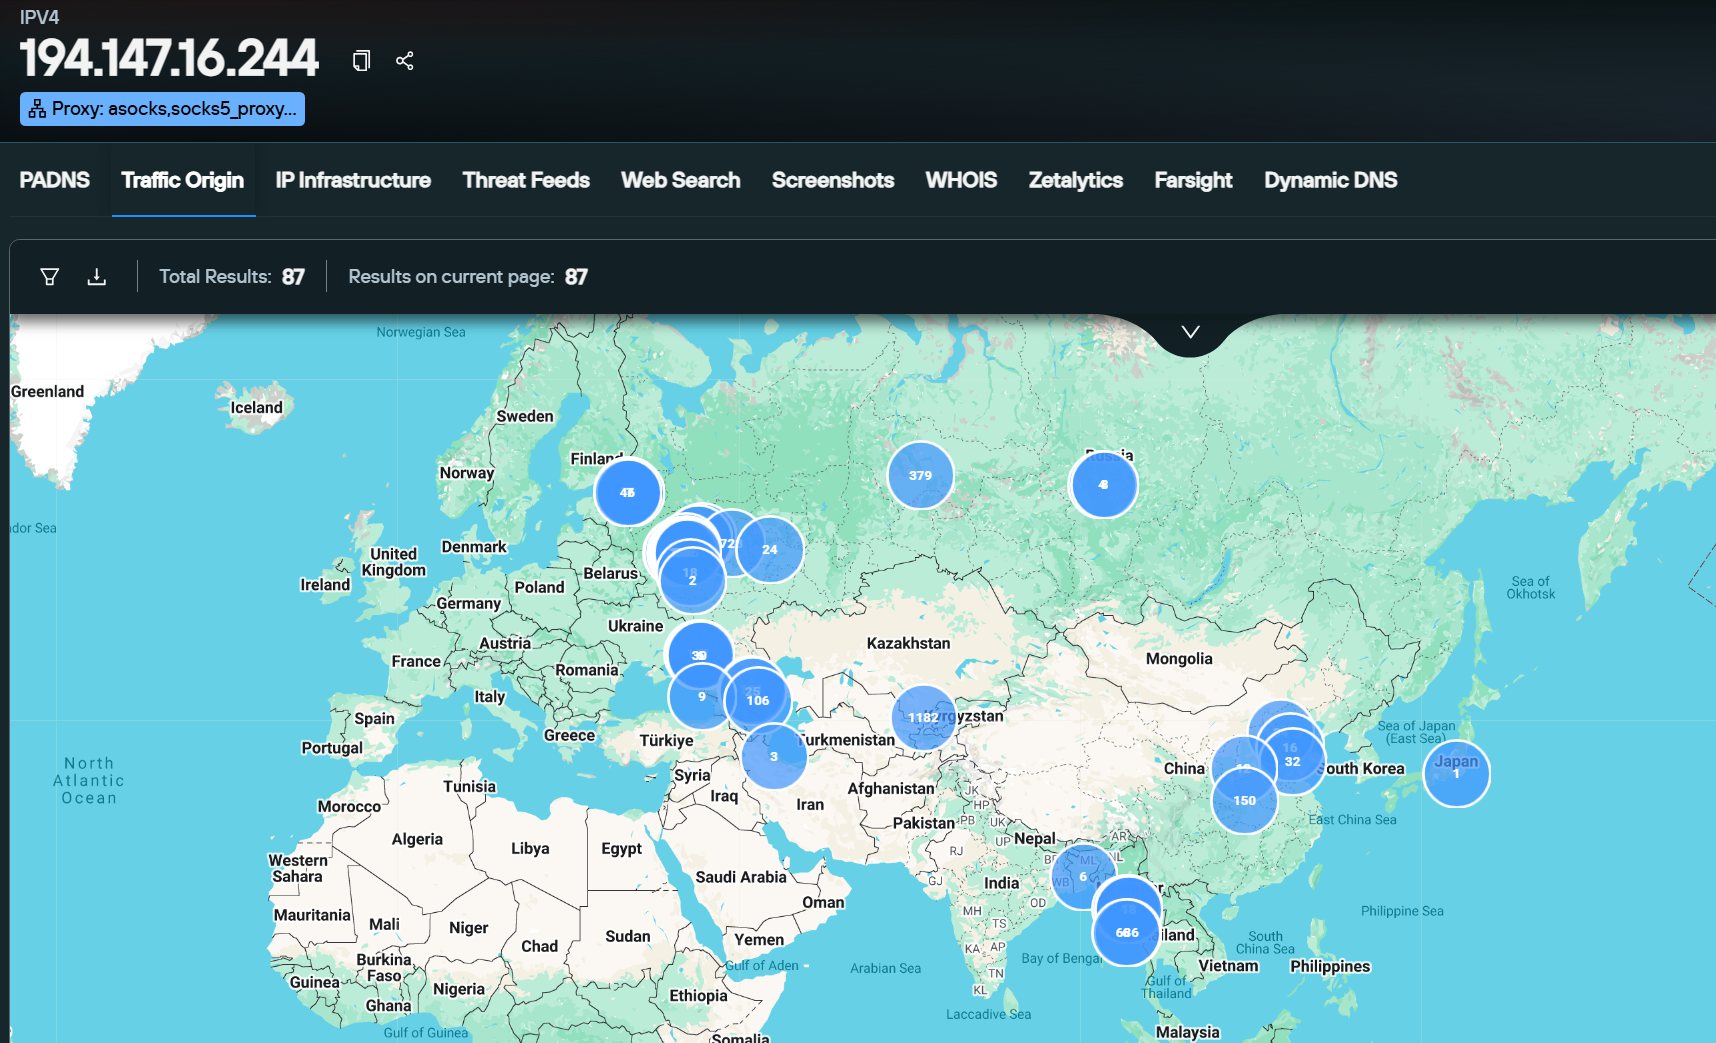
Task: Copy the IP address 194.147.16.244
Action: 360,61
